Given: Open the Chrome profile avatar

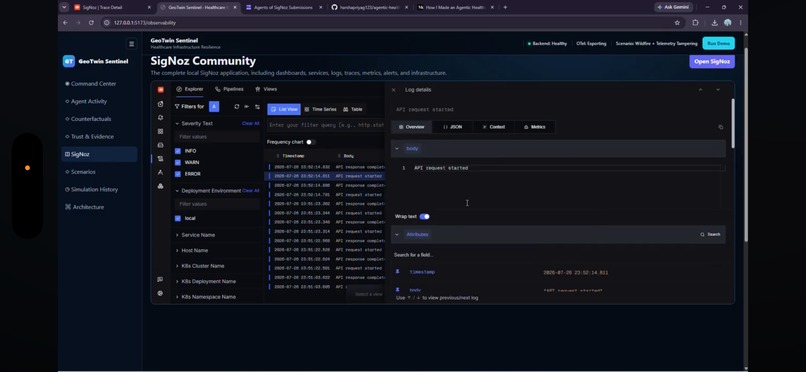Looking at the screenshot, I should (x=727, y=23).
